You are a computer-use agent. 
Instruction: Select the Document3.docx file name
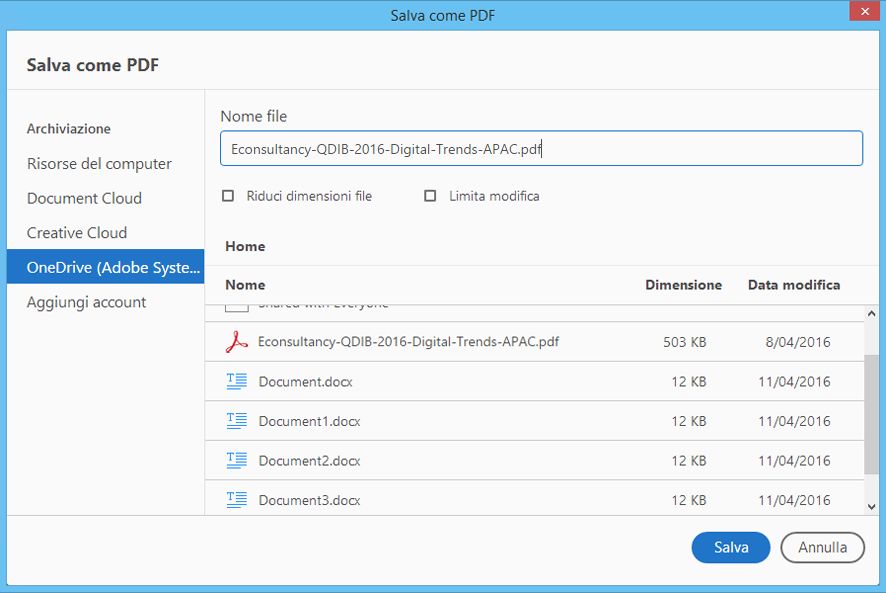pos(310,500)
